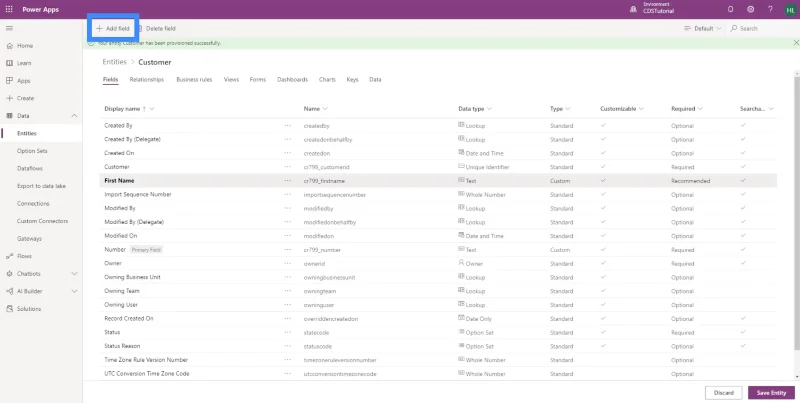Screen dimensions: 800x403
Task: Switch to the Dashboards tab
Action: tap(292, 80)
